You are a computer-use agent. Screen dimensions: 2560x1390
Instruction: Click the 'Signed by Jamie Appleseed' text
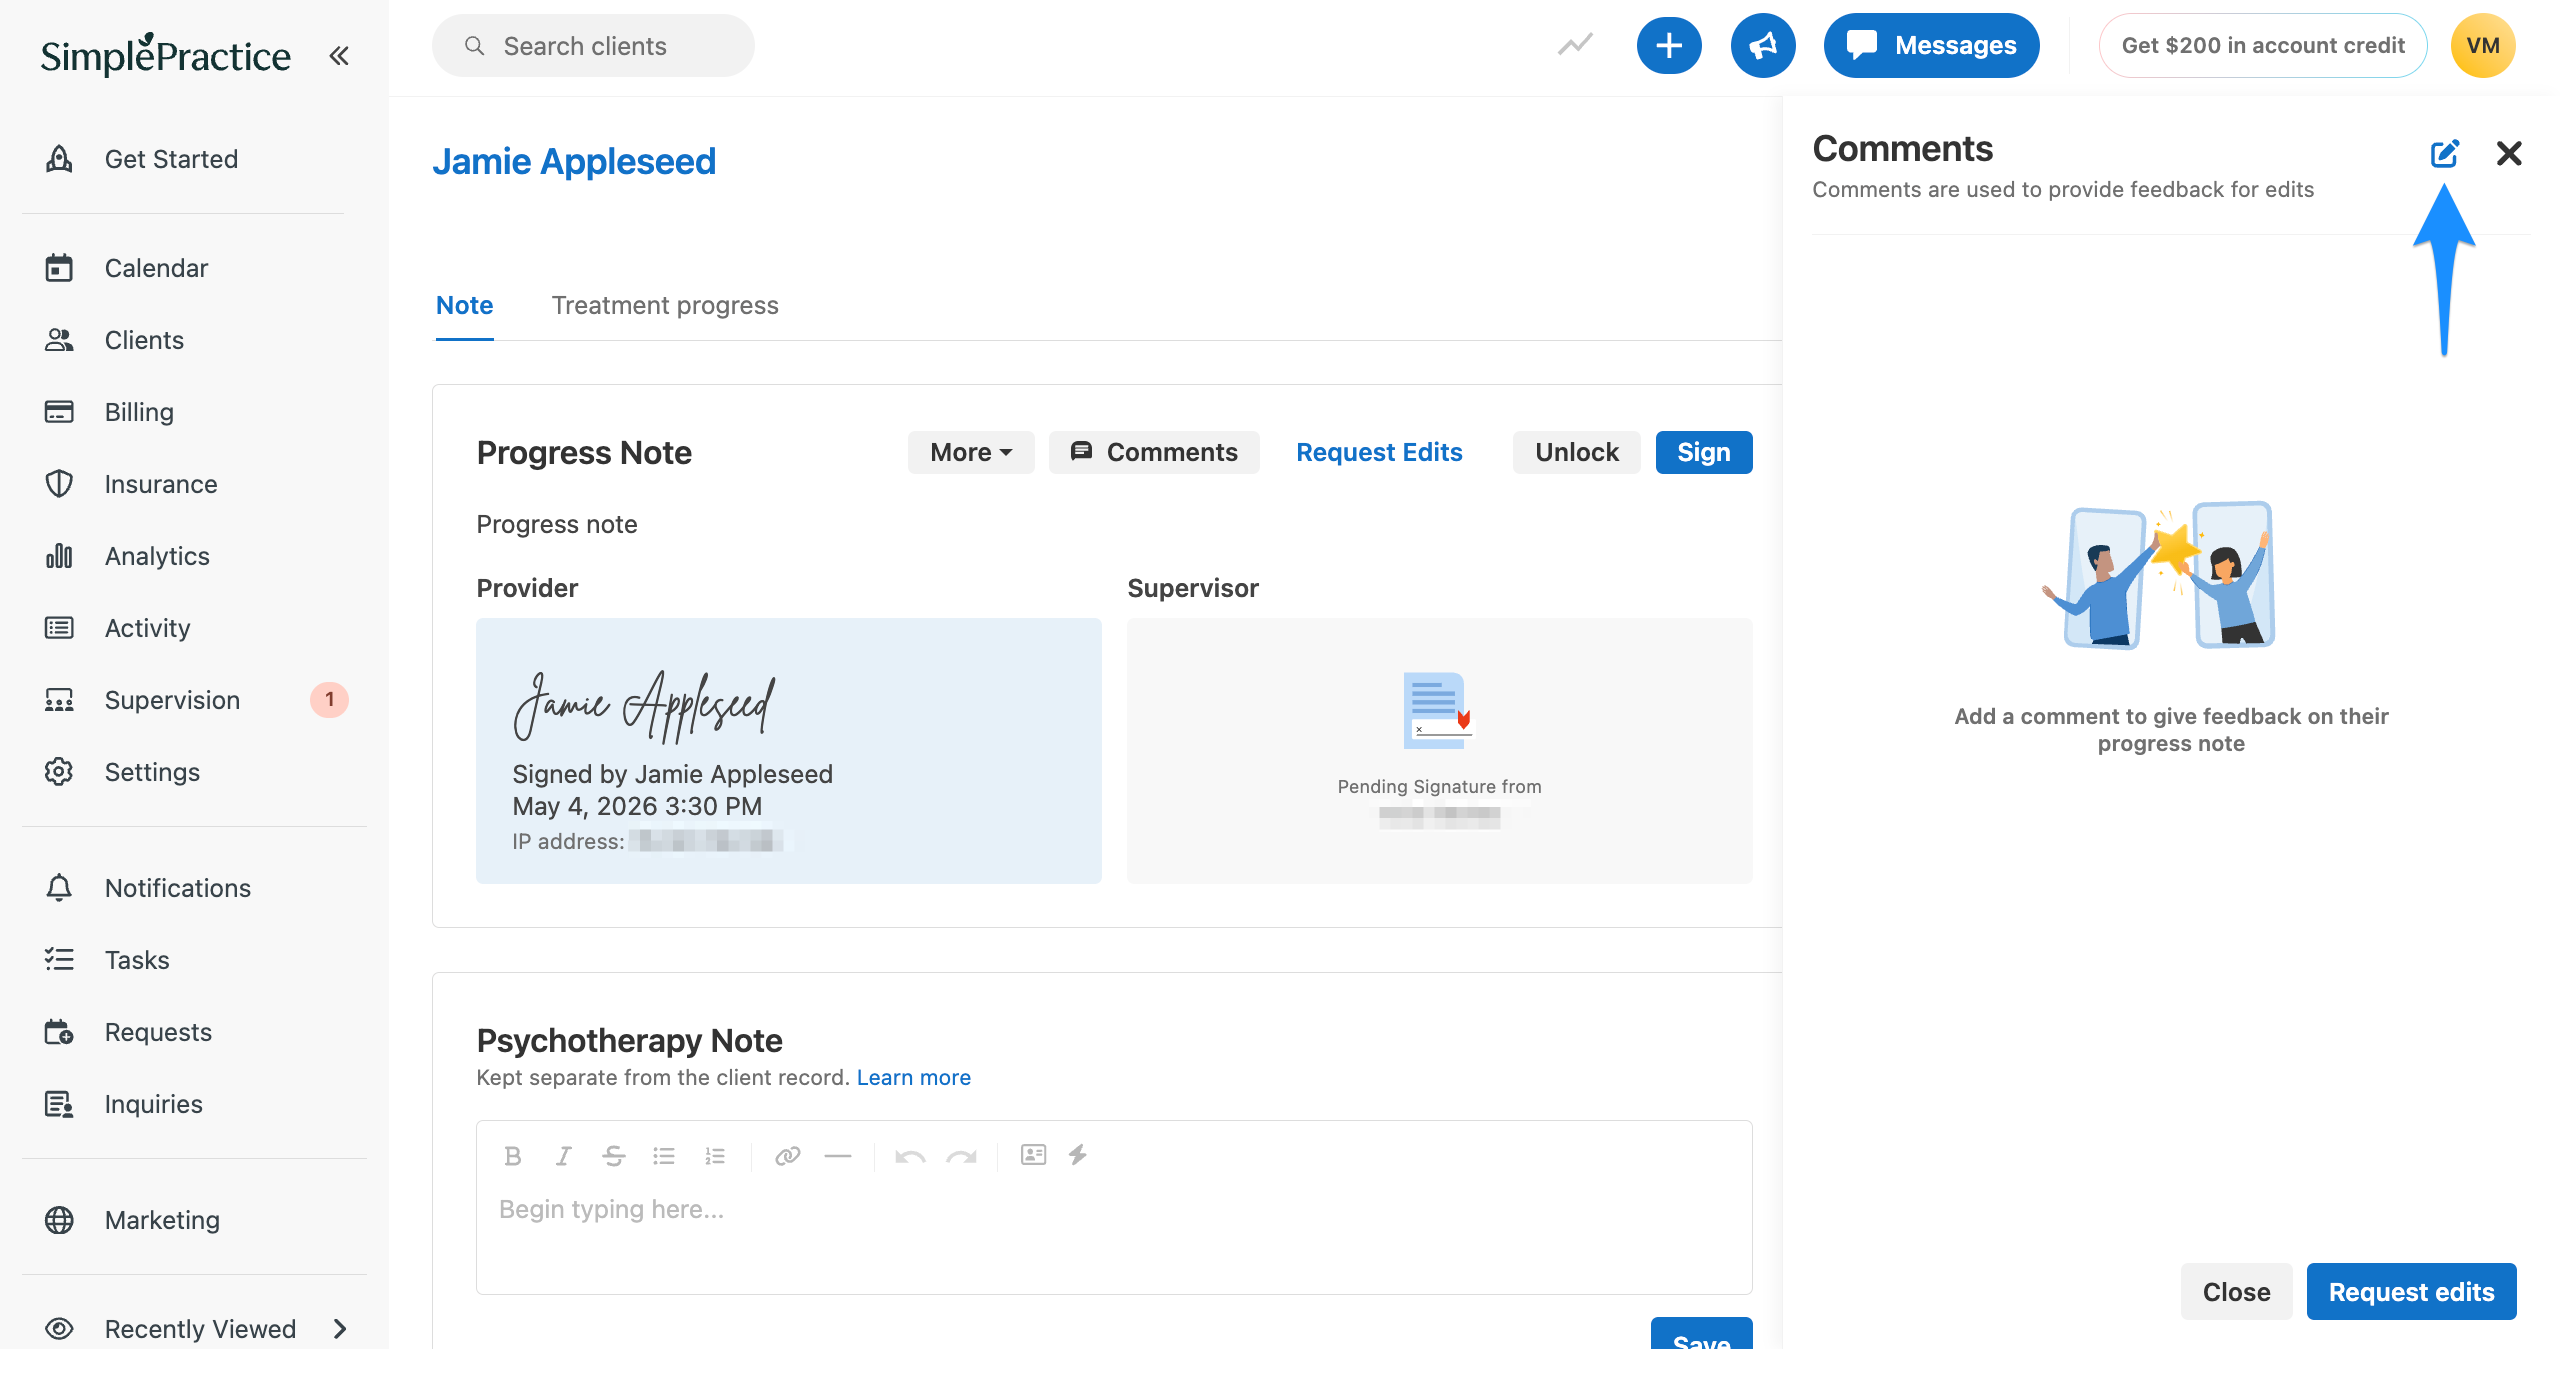click(672, 774)
